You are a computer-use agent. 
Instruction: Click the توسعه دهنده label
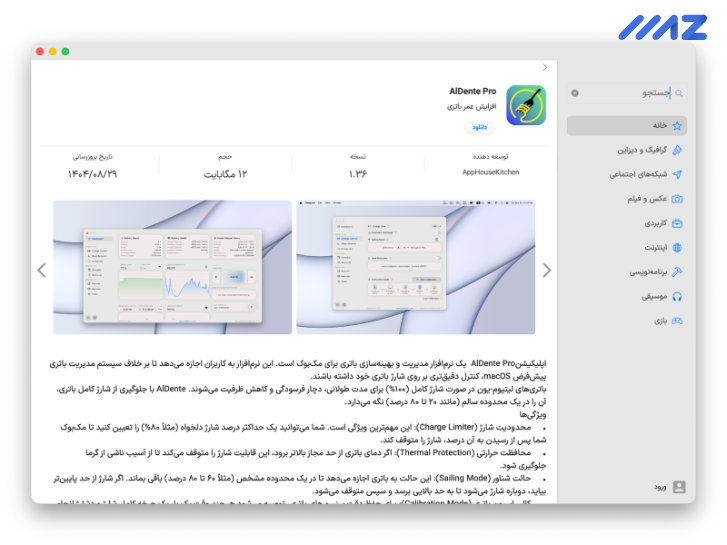(x=491, y=156)
